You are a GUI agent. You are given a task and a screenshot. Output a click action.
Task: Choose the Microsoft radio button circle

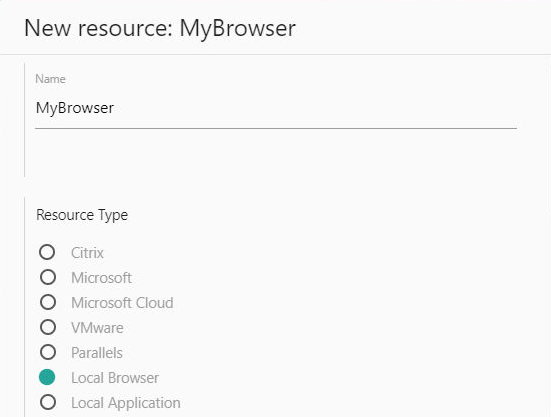pyautogui.click(x=48, y=277)
